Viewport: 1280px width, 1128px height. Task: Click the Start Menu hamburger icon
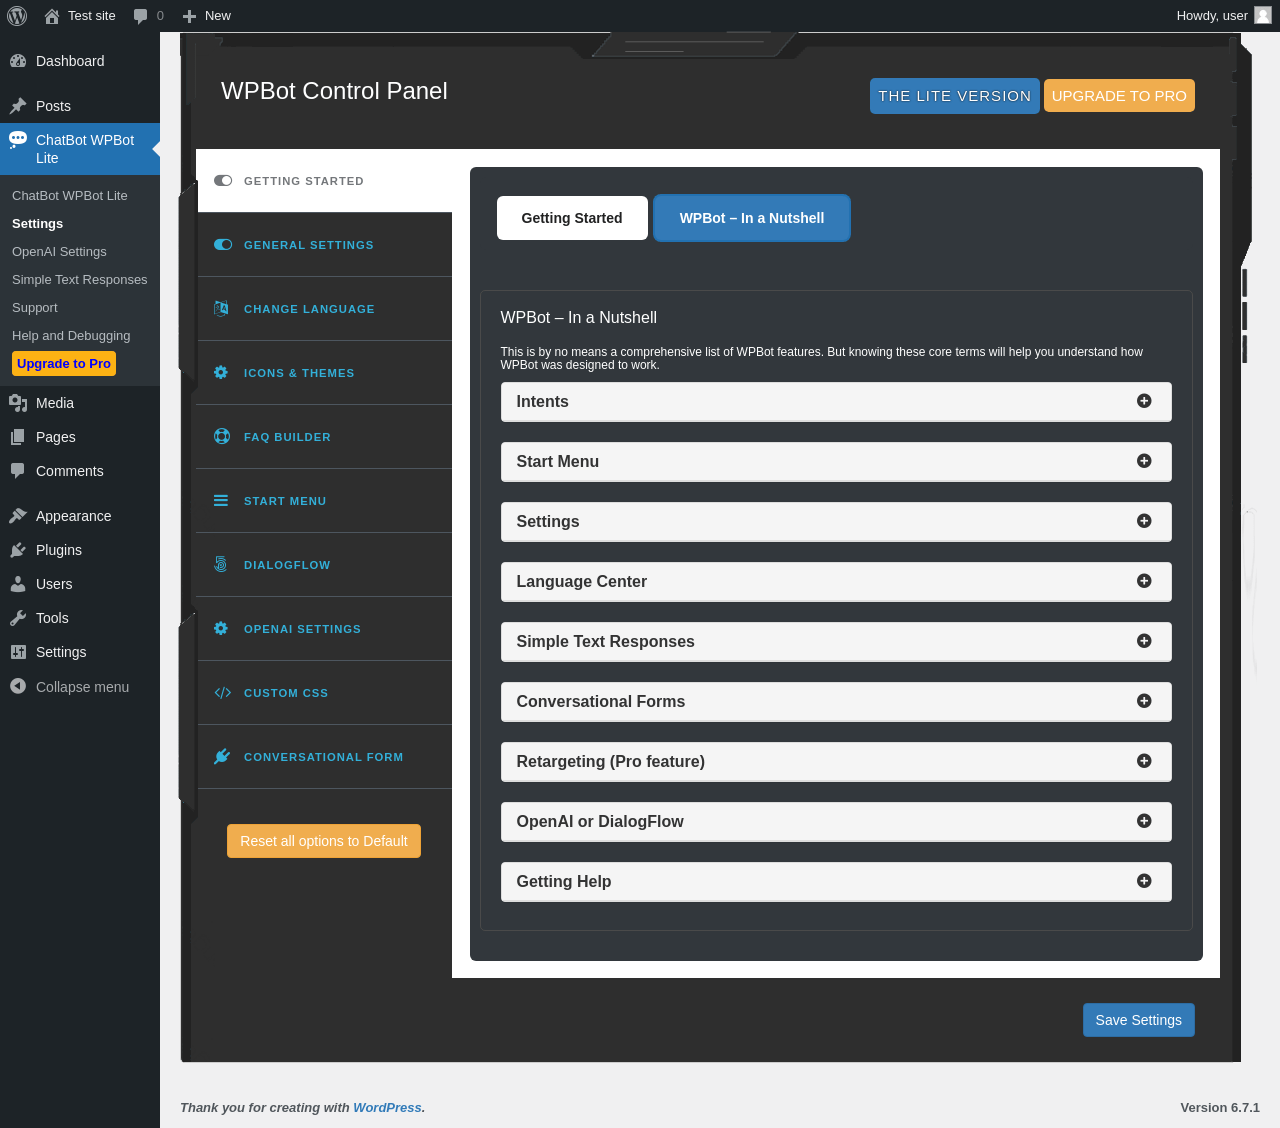pos(221,500)
